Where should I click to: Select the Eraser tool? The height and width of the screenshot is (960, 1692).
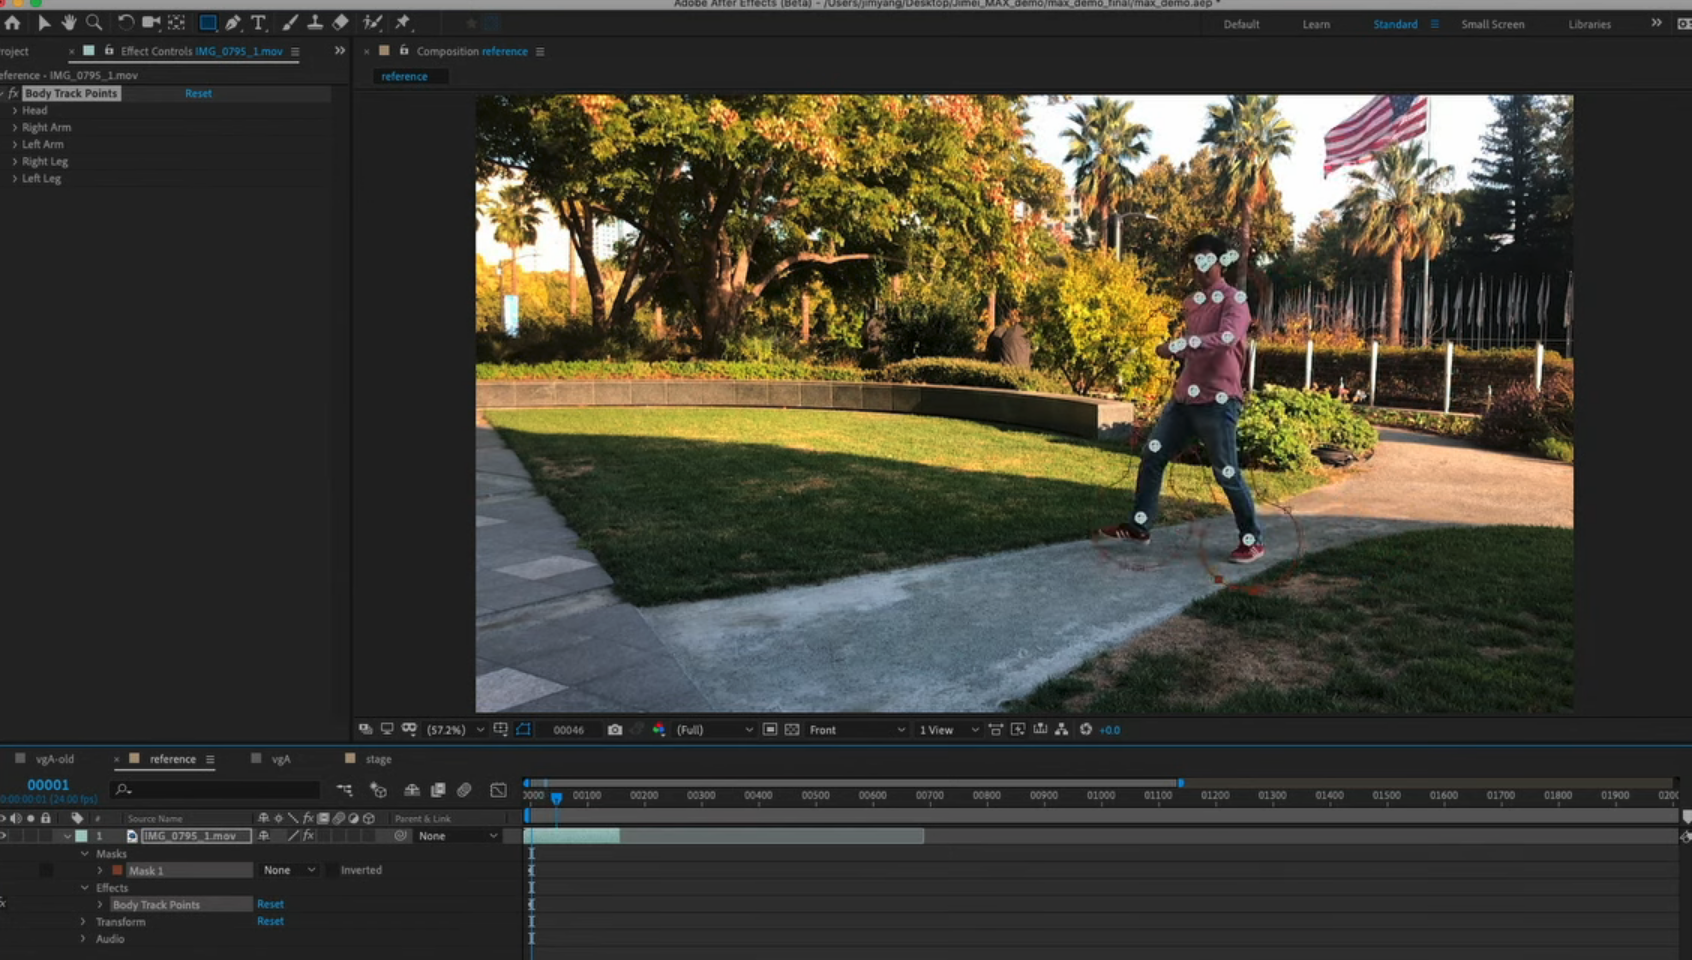coord(341,23)
